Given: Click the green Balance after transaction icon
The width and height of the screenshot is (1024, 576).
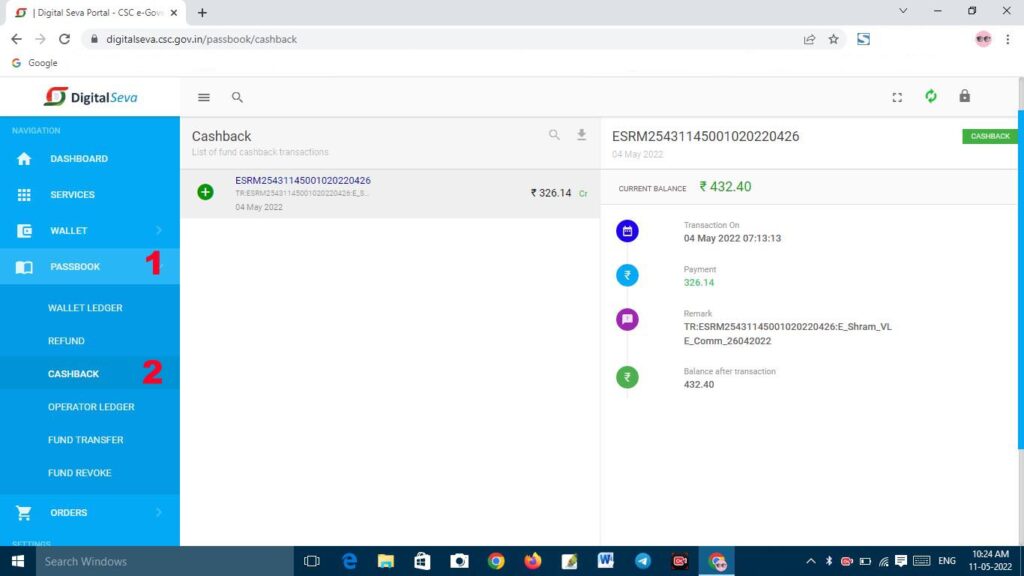Looking at the screenshot, I should click(x=627, y=377).
